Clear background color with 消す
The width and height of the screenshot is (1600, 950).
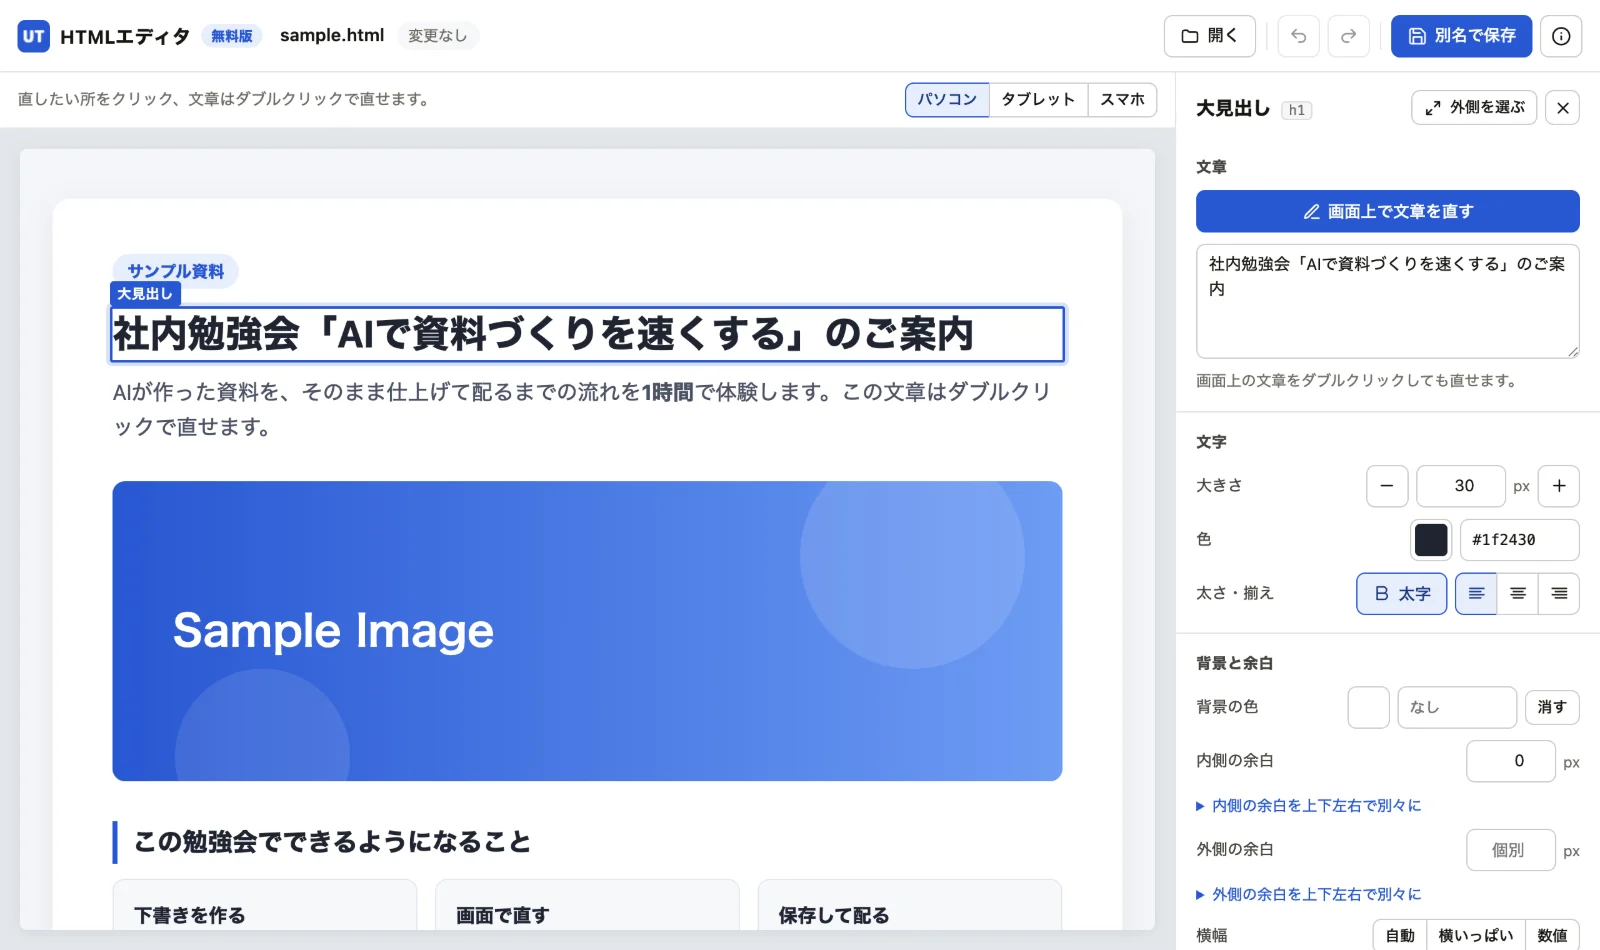[1552, 707]
